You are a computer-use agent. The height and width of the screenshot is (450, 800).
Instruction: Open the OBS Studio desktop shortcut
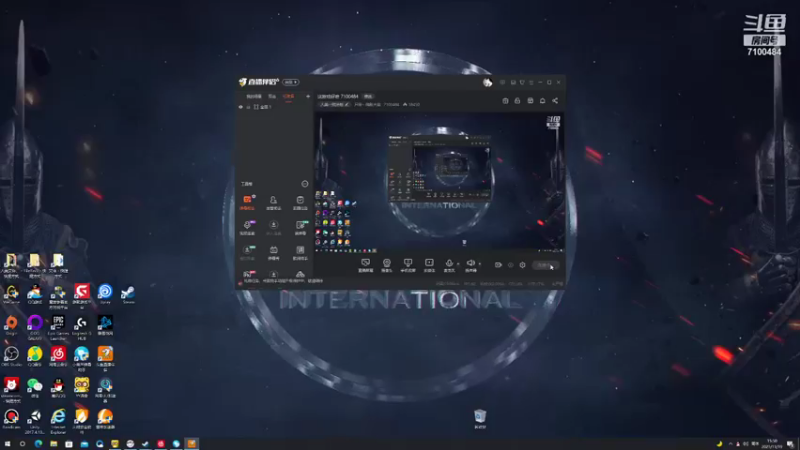click(x=11, y=356)
